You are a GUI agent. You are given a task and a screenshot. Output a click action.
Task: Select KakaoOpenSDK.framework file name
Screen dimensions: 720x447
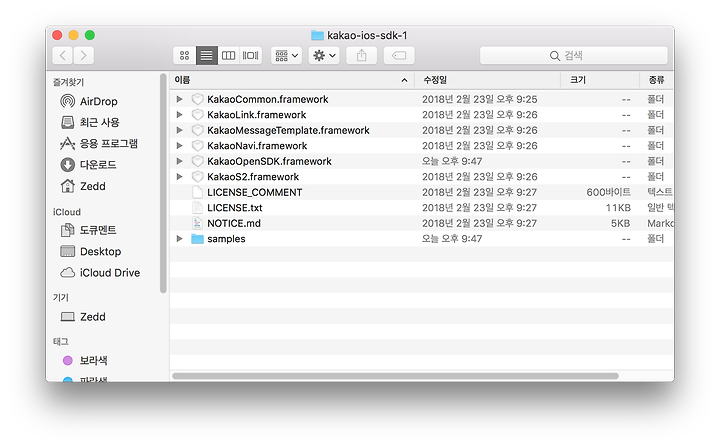pyautogui.click(x=270, y=161)
